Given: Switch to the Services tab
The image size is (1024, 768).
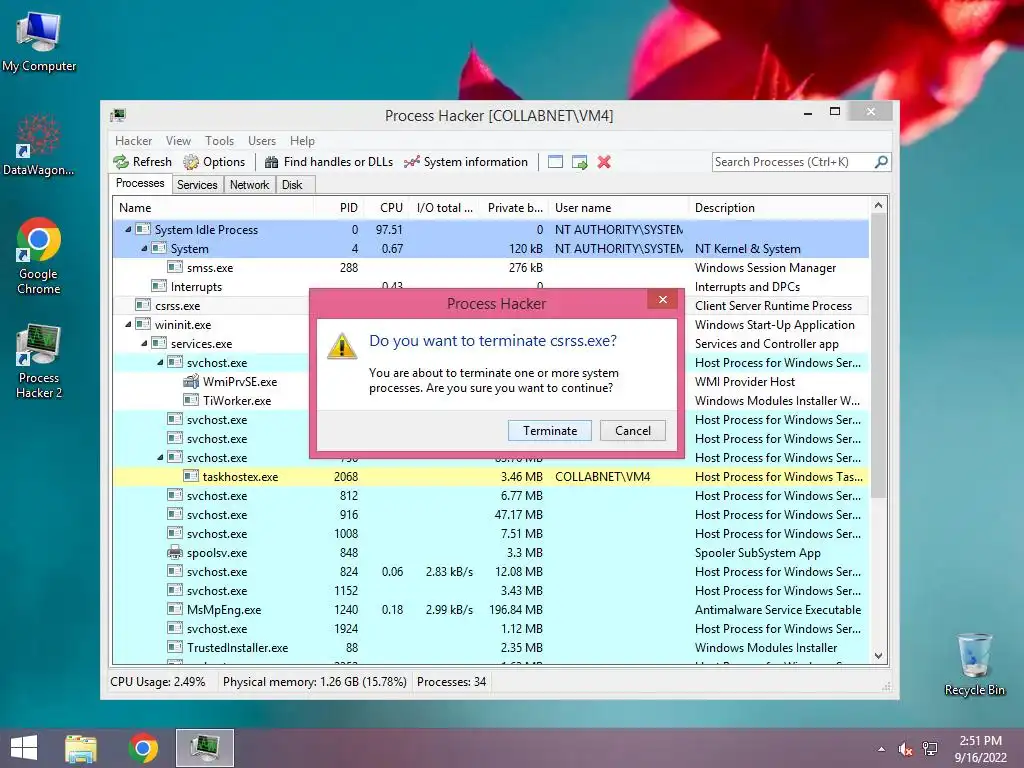Looking at the screenshot, I should (197, 185).
